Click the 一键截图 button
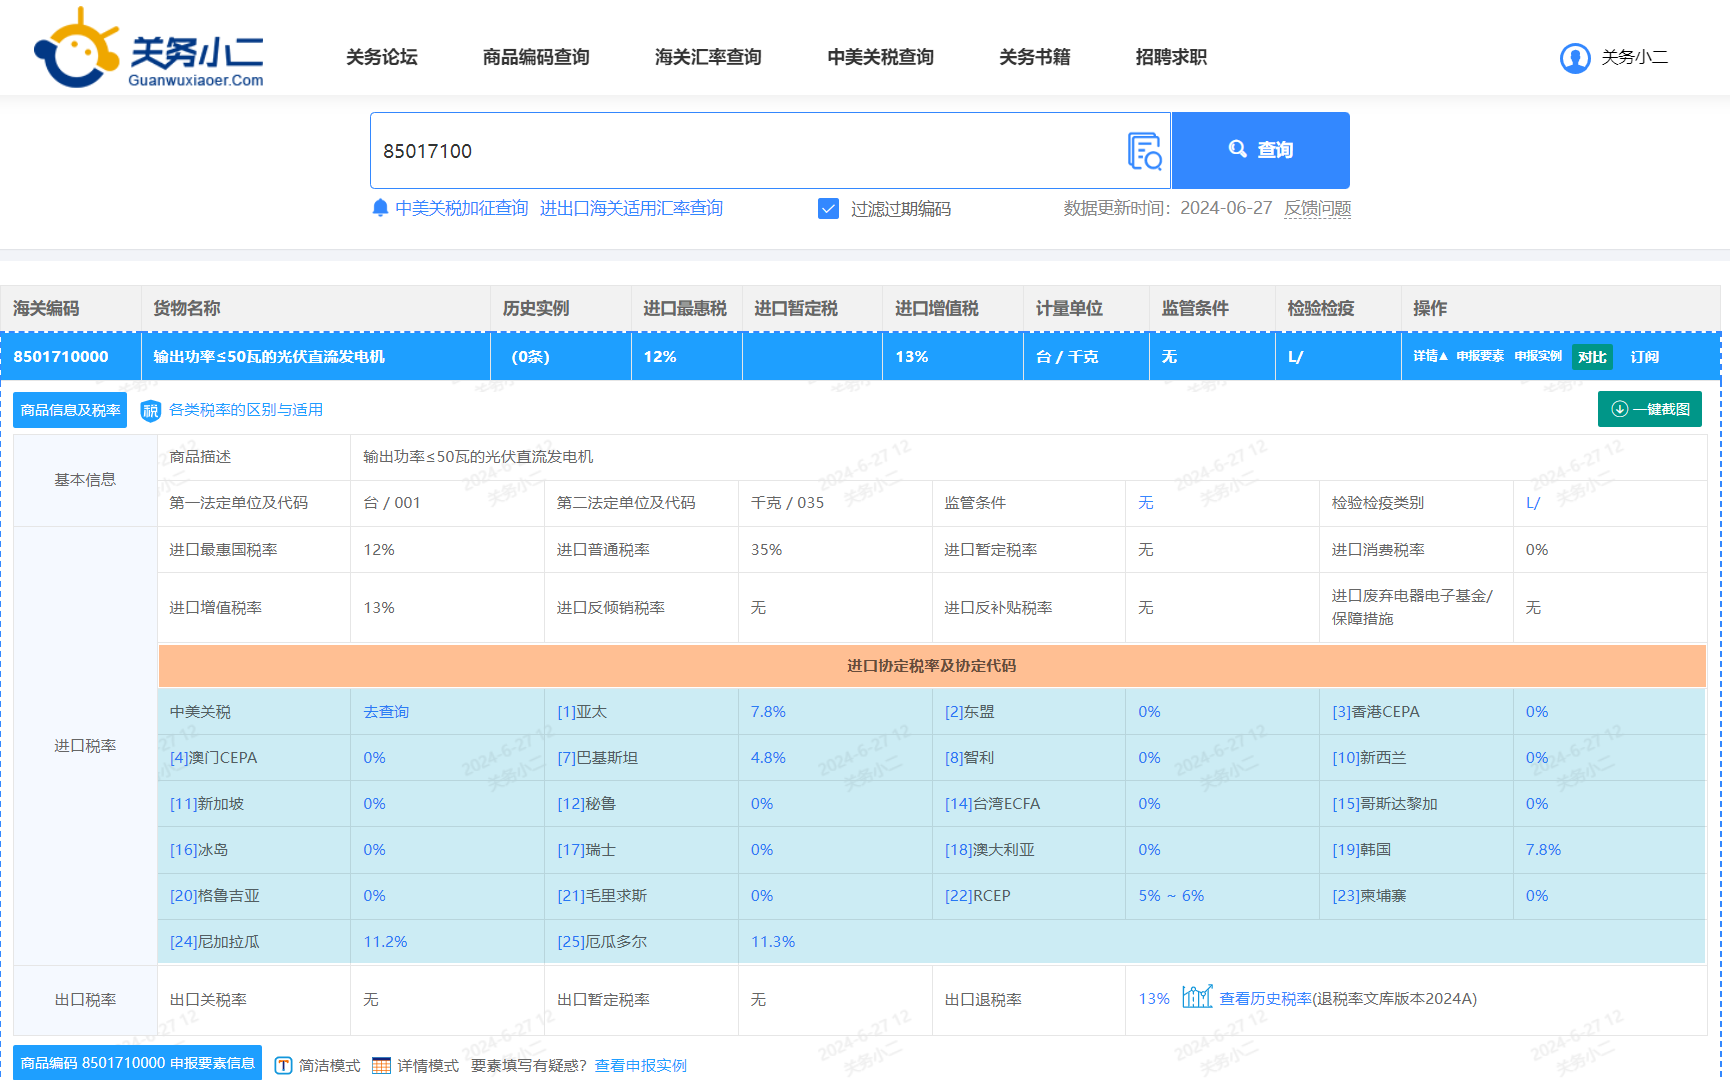 point(1650,409)
